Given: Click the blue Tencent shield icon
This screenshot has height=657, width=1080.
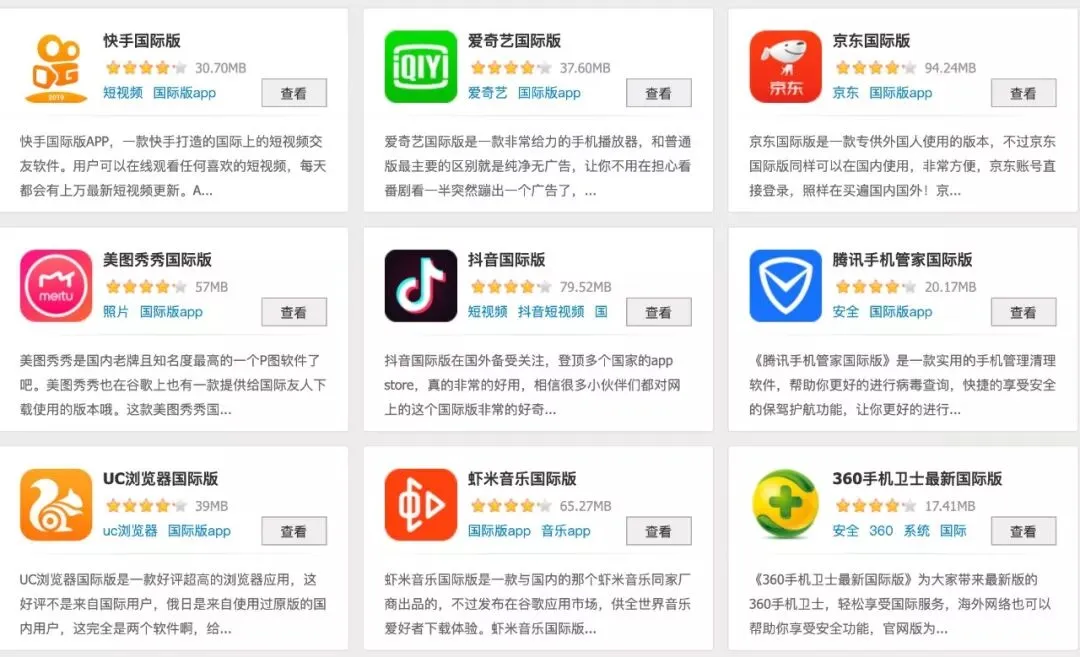Looking at the screenshot, I should click(785, 286).
